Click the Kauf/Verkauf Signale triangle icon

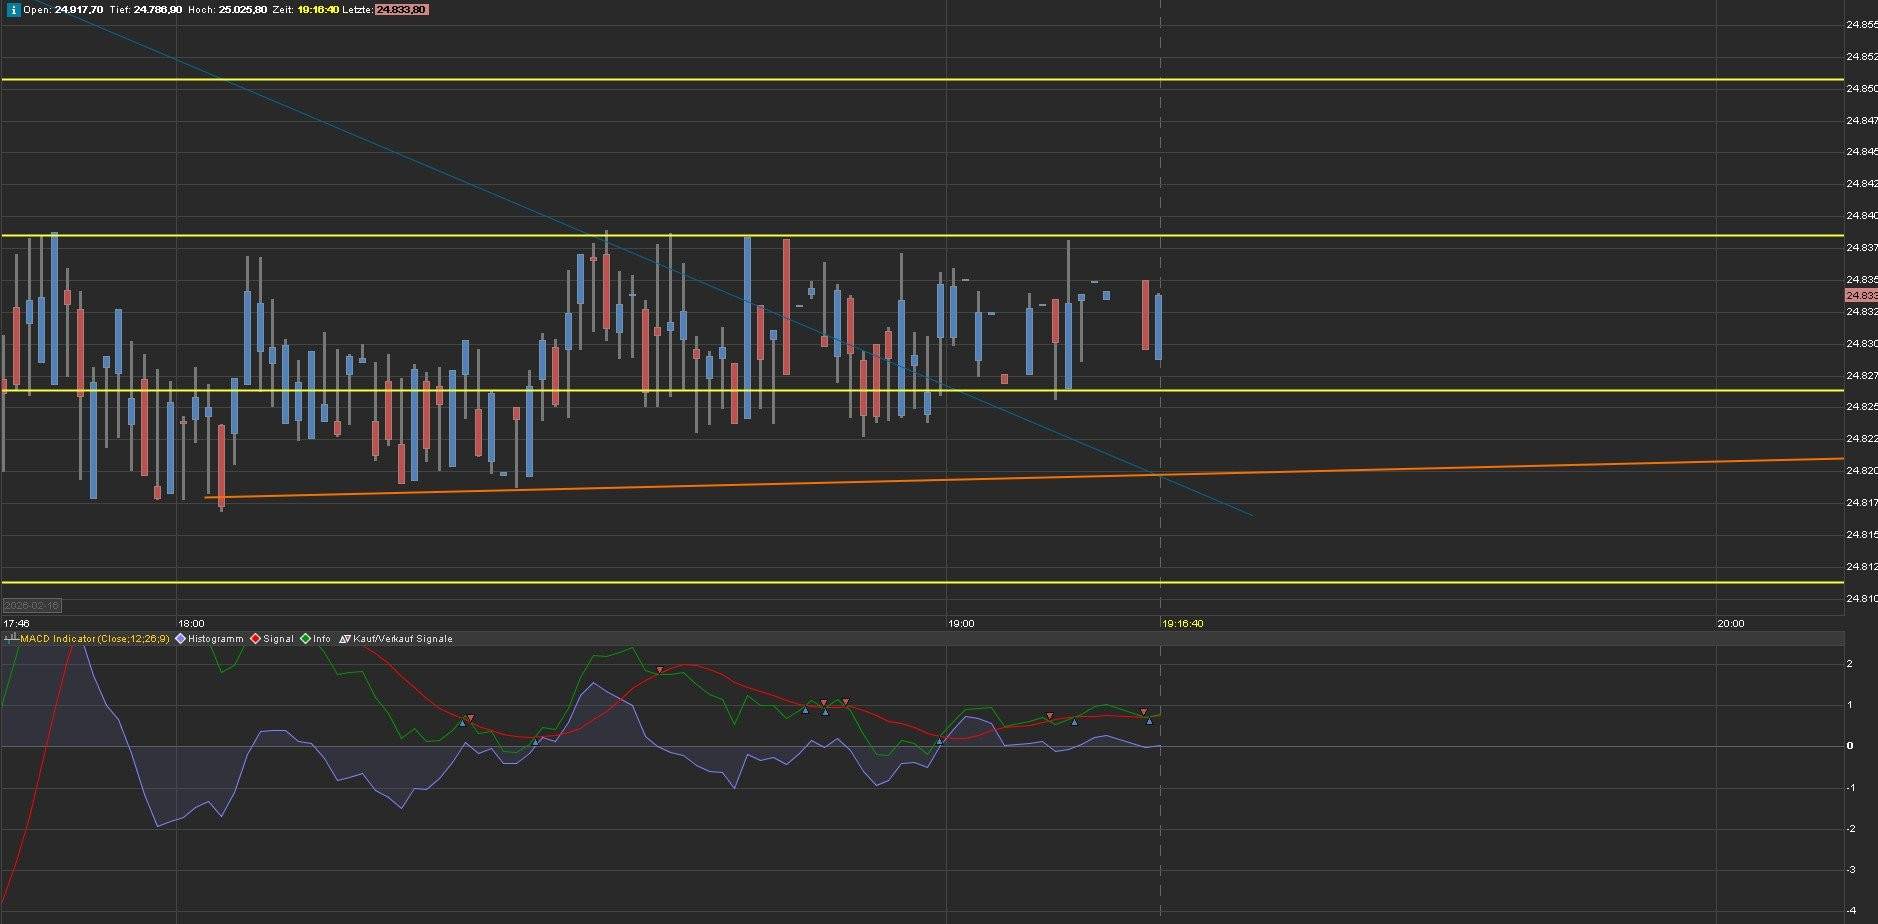(x=345, y=639)
